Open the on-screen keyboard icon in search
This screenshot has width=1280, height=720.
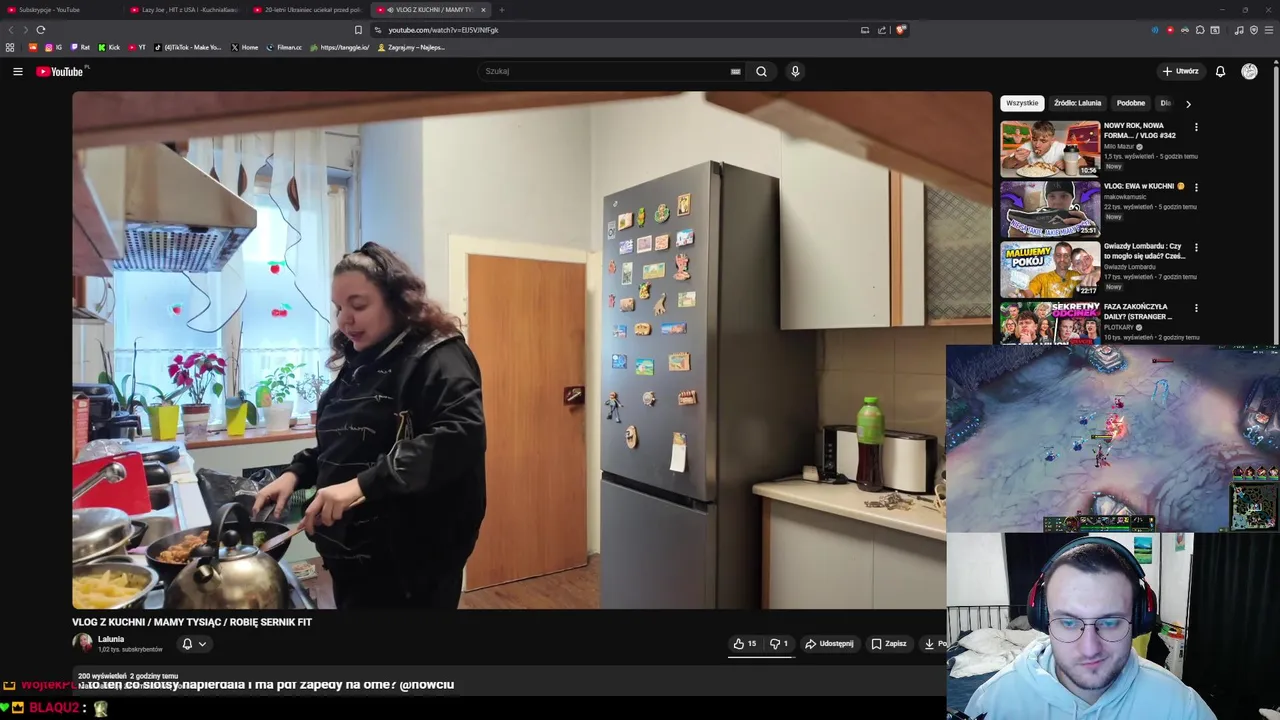[x=735, y=71]
